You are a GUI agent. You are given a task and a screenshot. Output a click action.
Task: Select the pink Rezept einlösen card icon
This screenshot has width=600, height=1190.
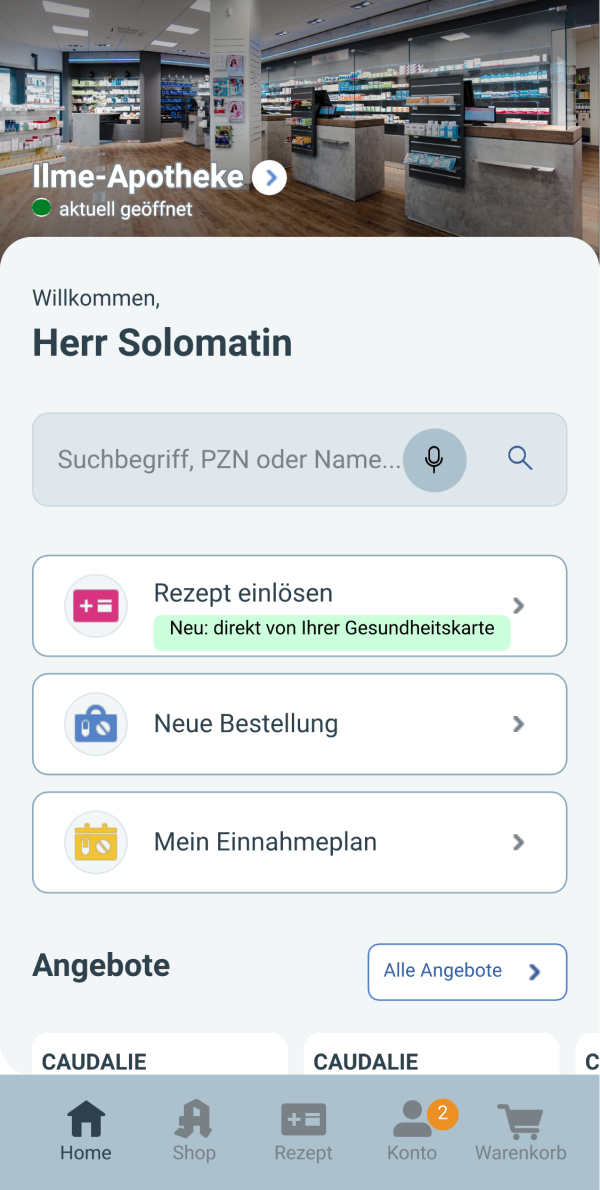pos(96,605)
